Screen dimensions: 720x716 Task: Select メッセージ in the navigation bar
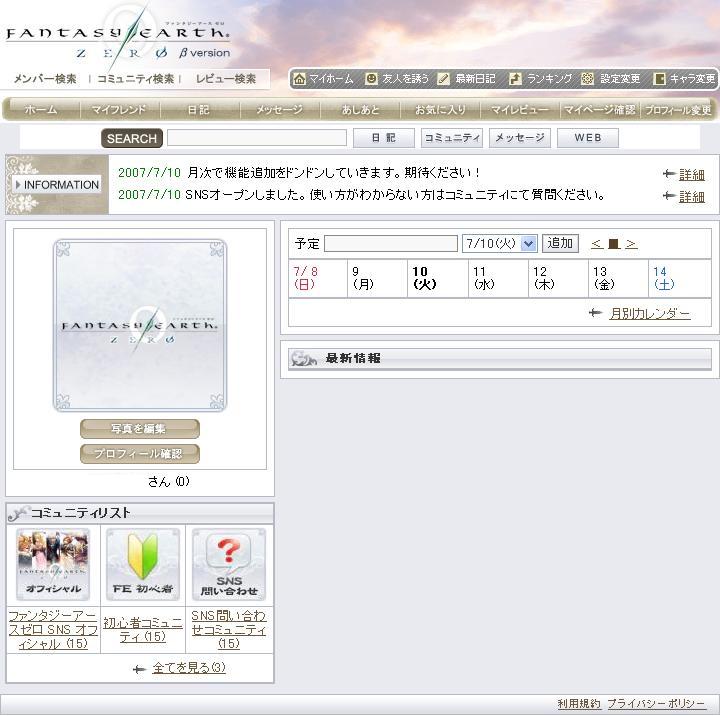click(279, 110)
